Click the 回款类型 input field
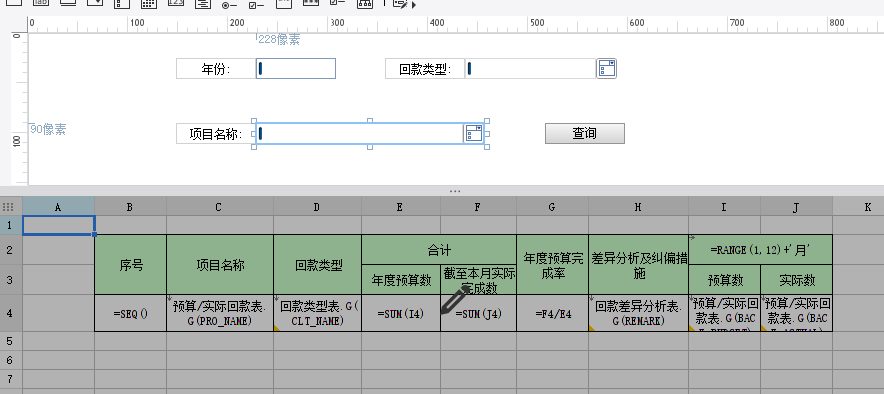884x394 pixels. coord(531,69)
